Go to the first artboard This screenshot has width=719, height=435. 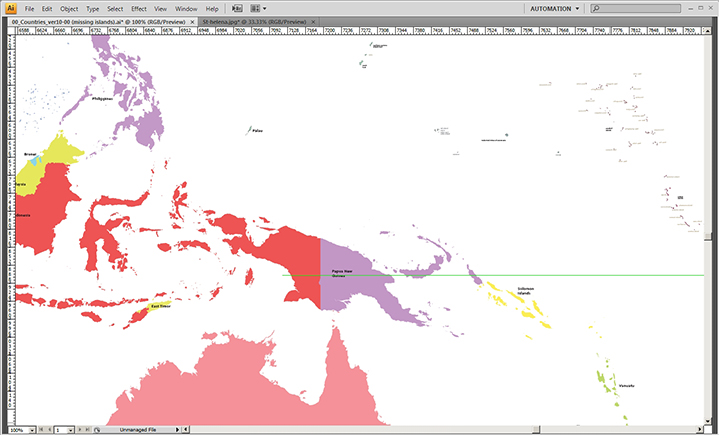click(x=42, y=429)
